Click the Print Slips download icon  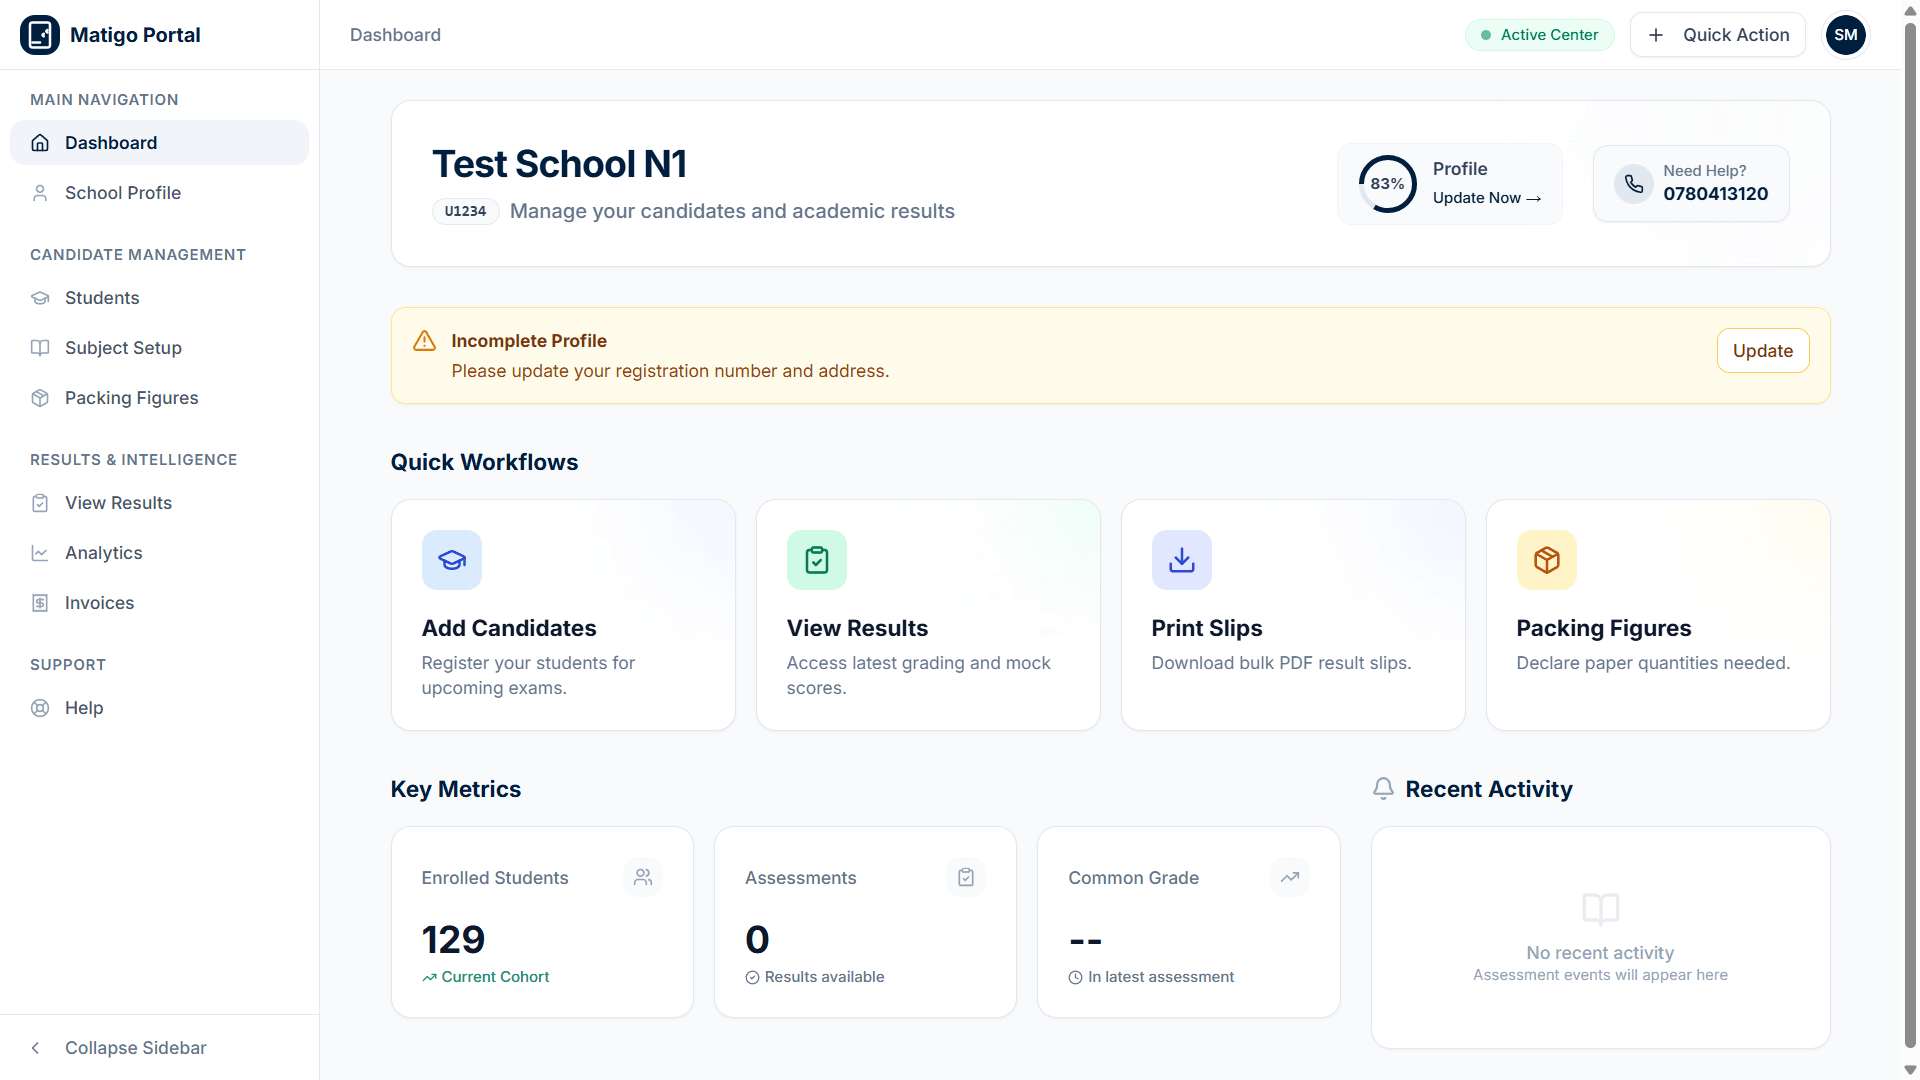[x=1182, y=560]
